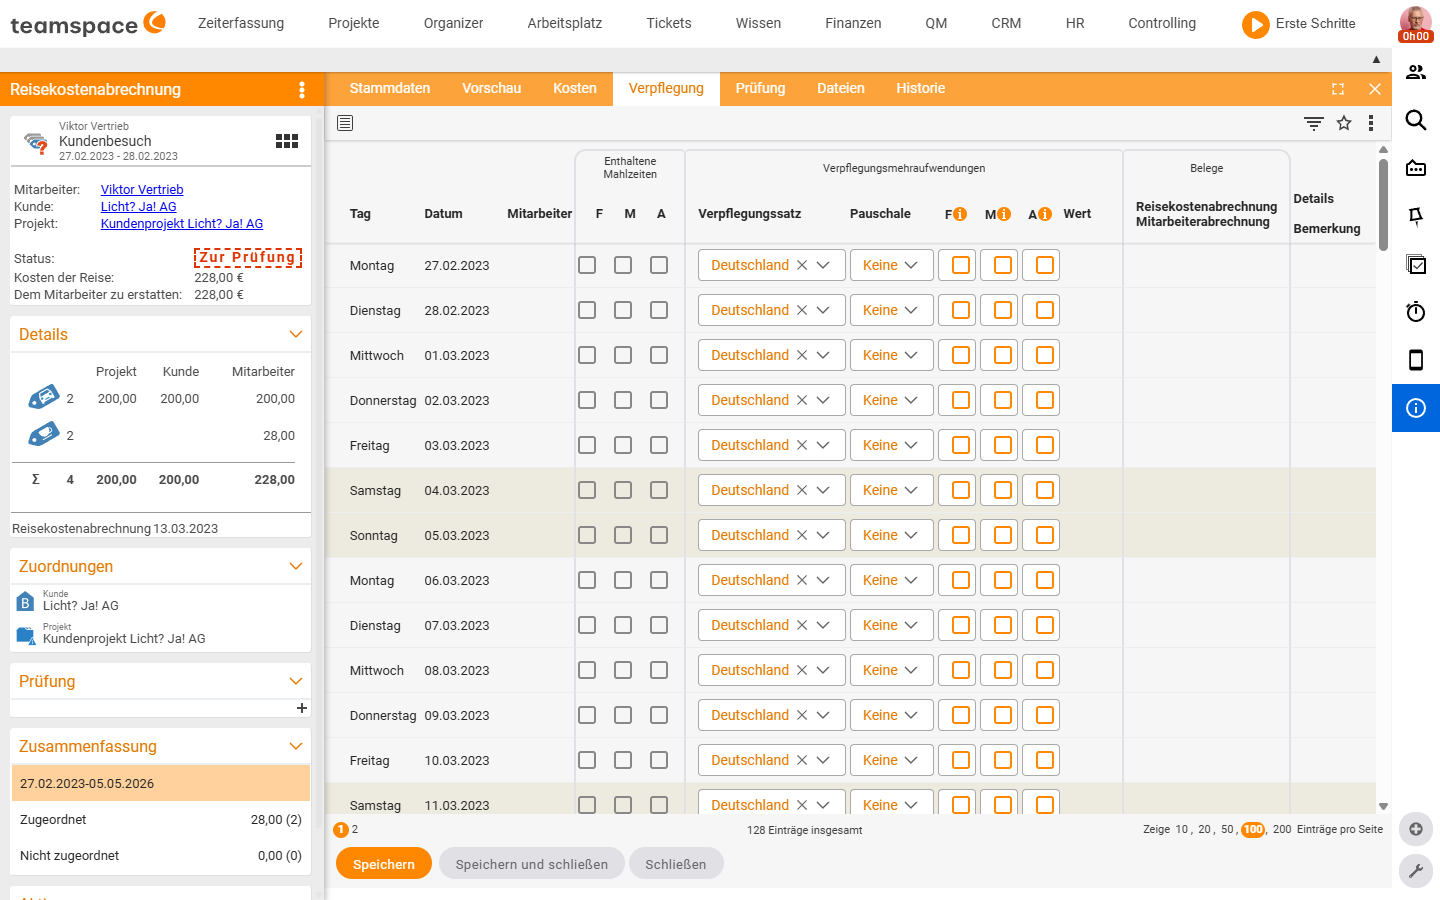
Task: Go to page 2 of entries
Action: coord(355,829)
